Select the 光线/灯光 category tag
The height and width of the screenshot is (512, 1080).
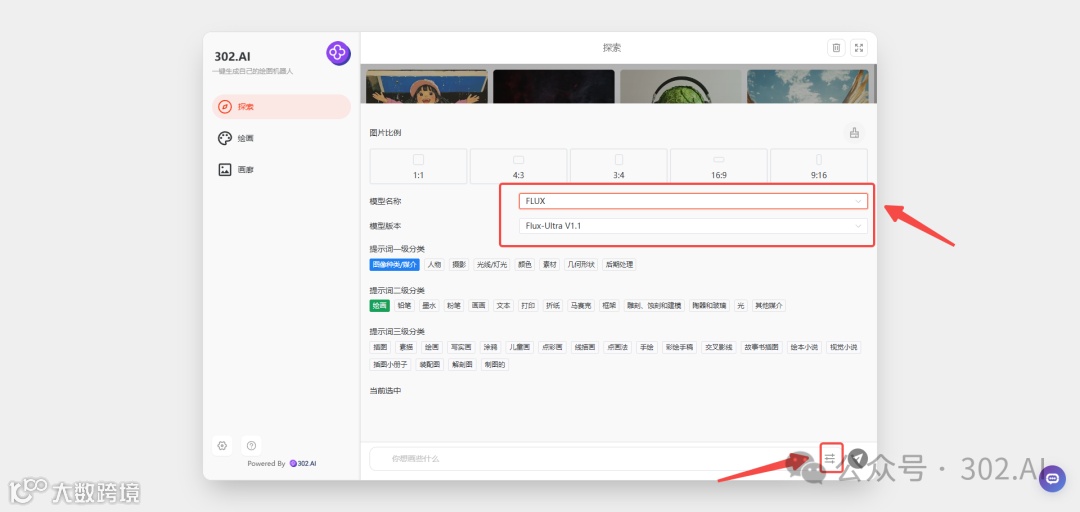(x=492, y=265)
